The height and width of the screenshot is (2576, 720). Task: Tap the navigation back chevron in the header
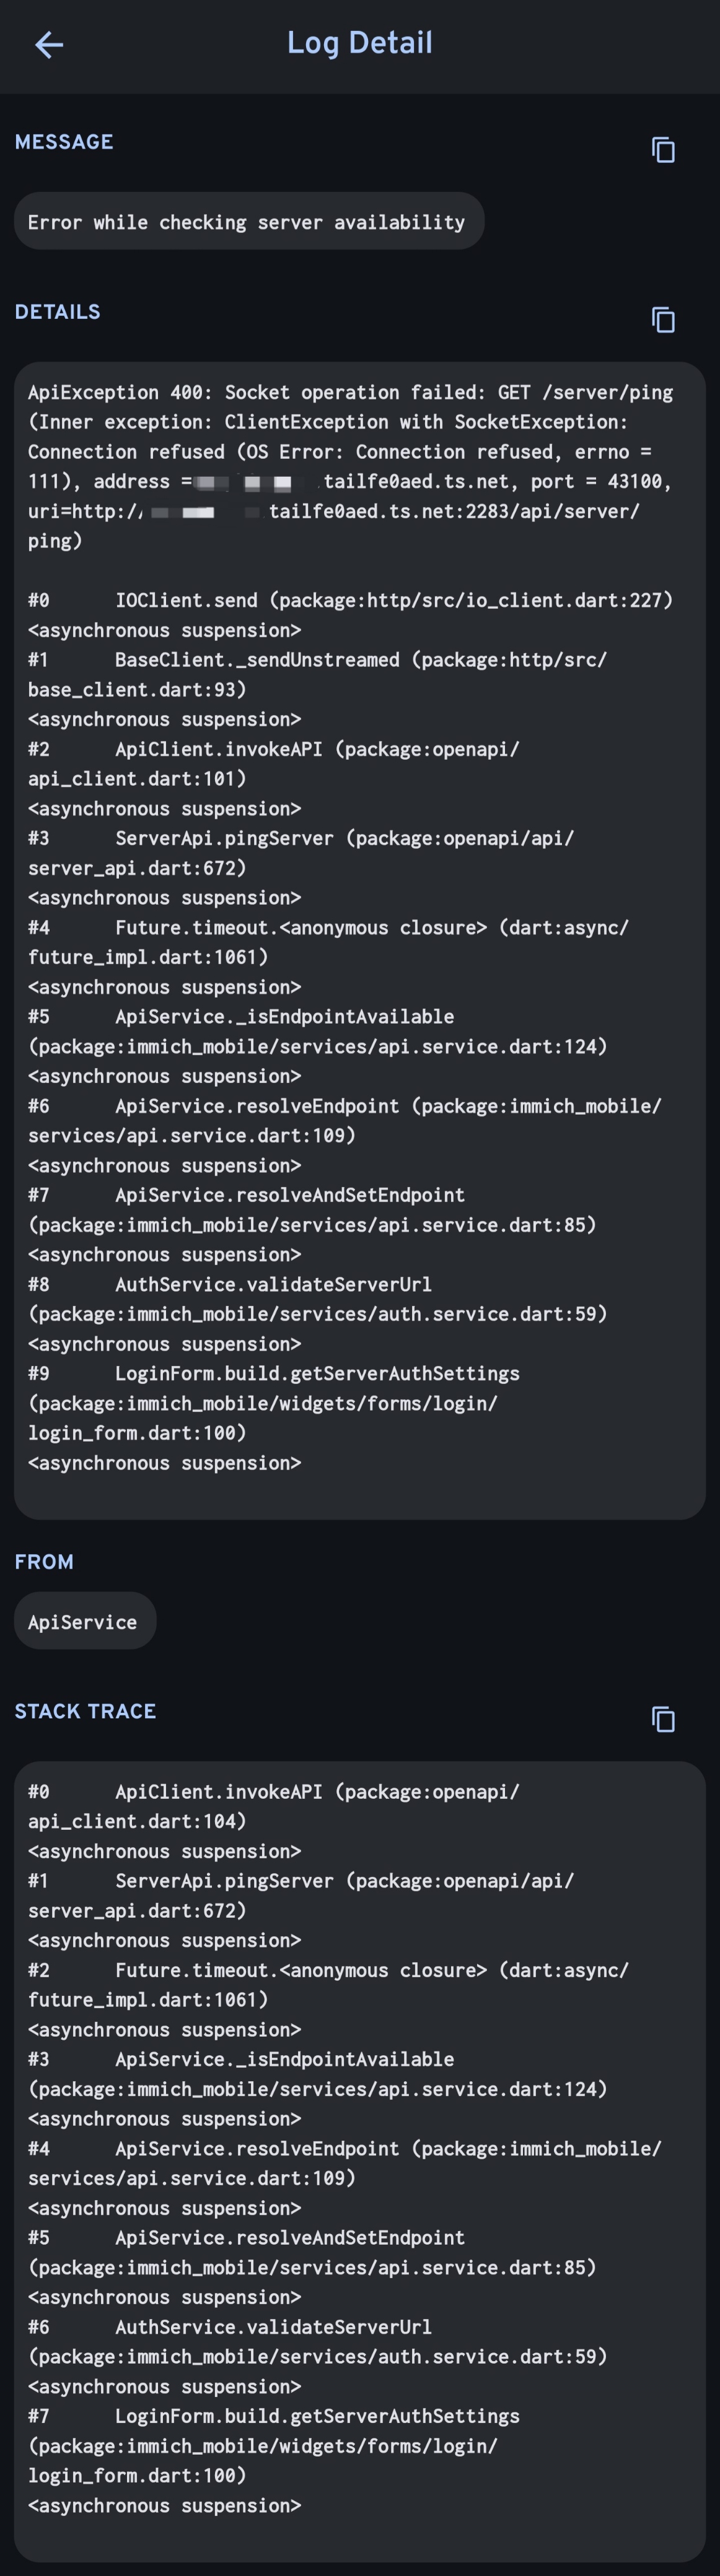pos(48,45)
